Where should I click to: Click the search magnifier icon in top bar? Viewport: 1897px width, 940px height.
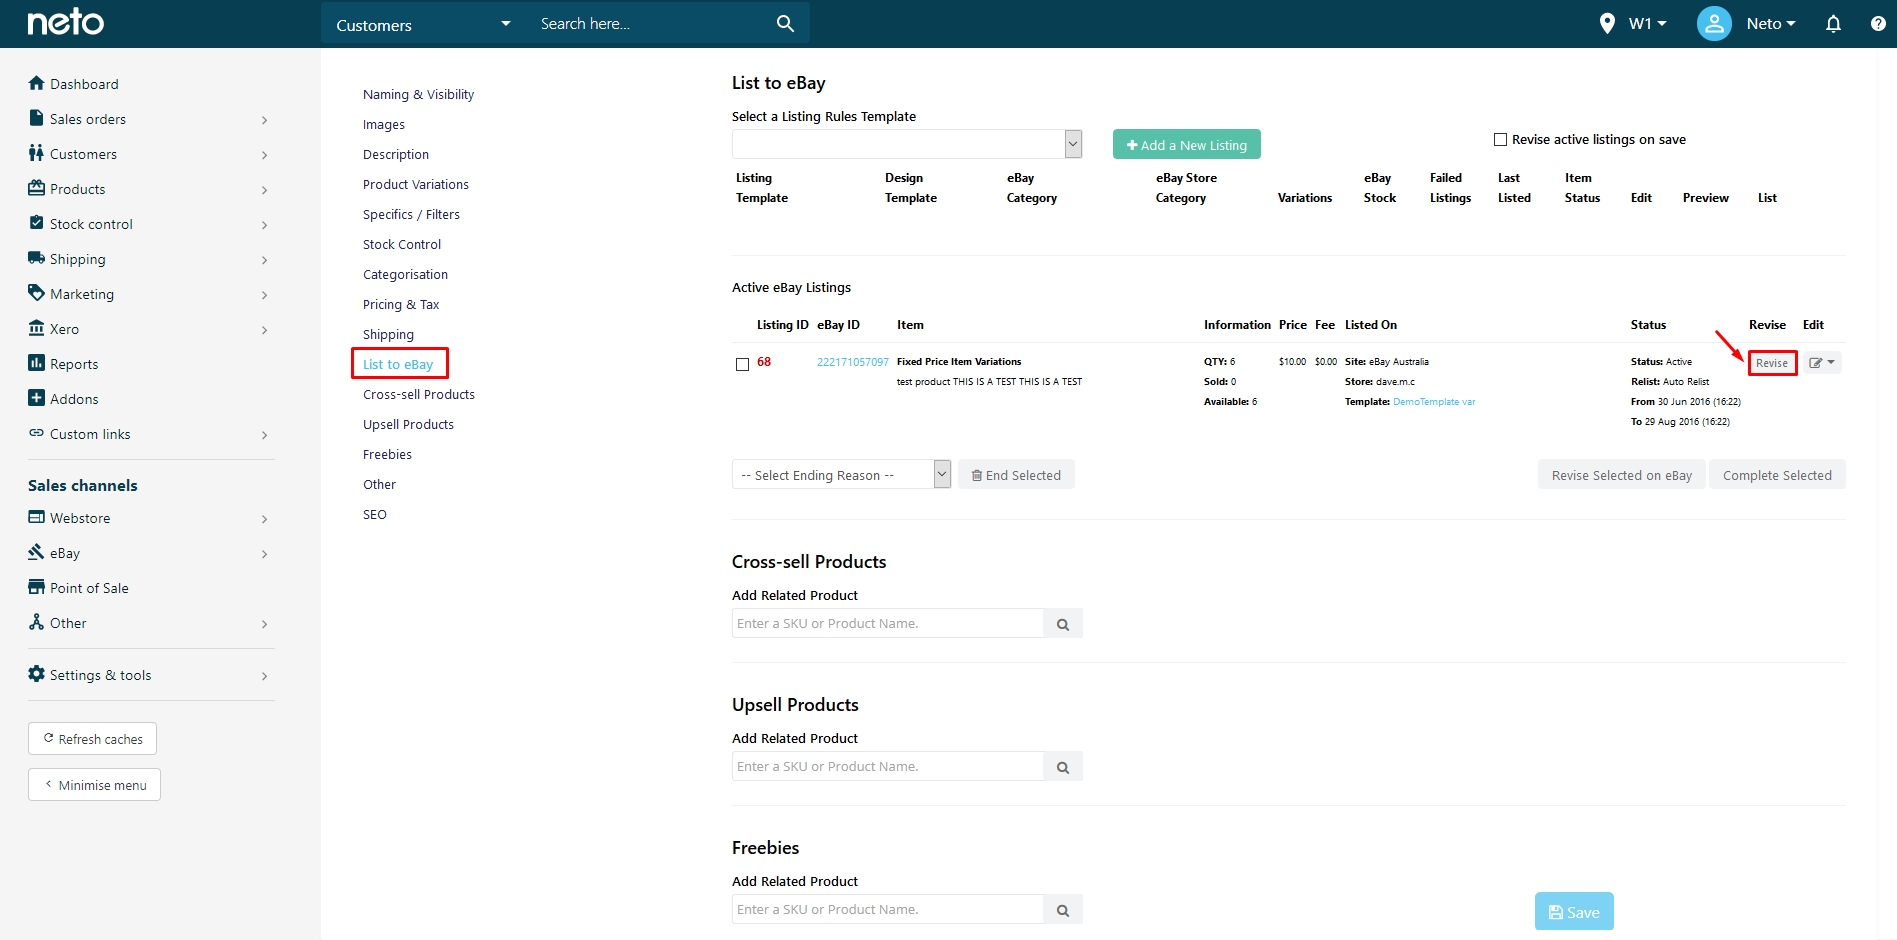pyautogui.click(x=785, y=23)
